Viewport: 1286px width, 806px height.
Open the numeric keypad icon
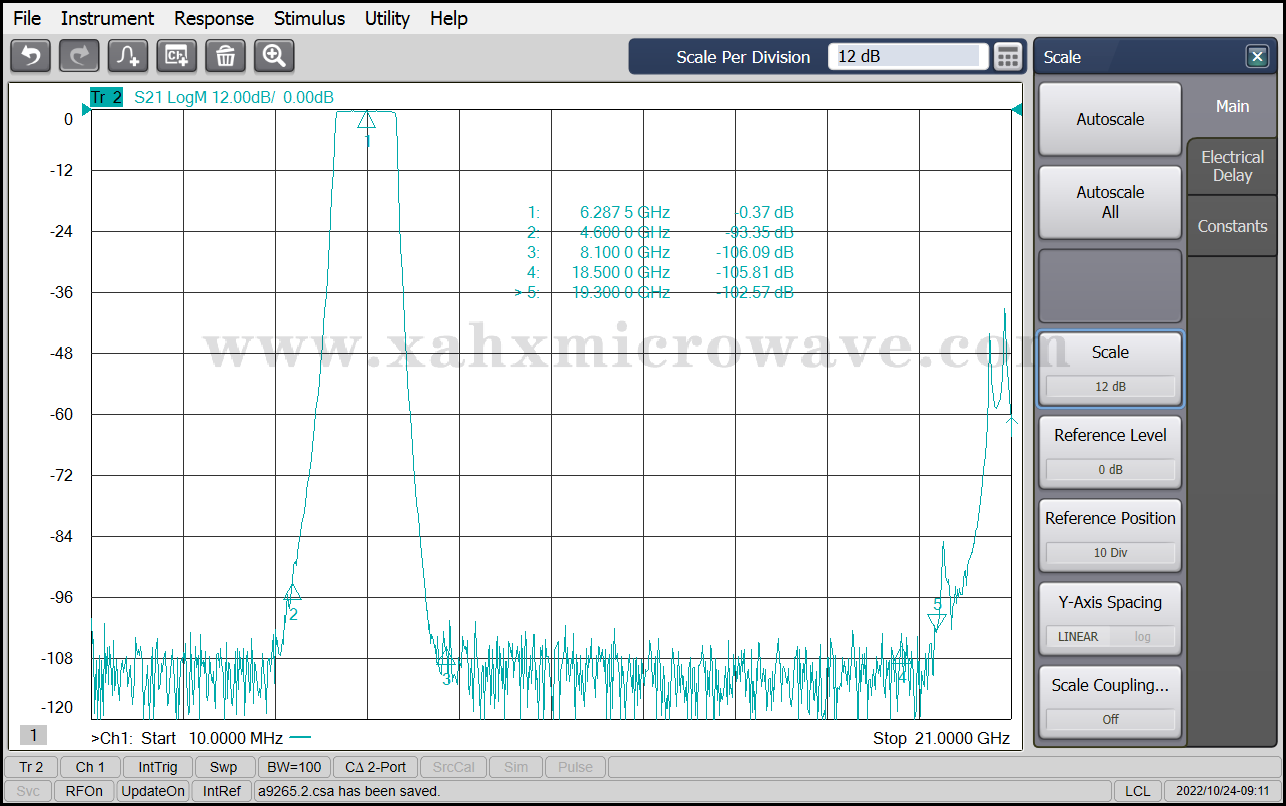pos(1008,57)
